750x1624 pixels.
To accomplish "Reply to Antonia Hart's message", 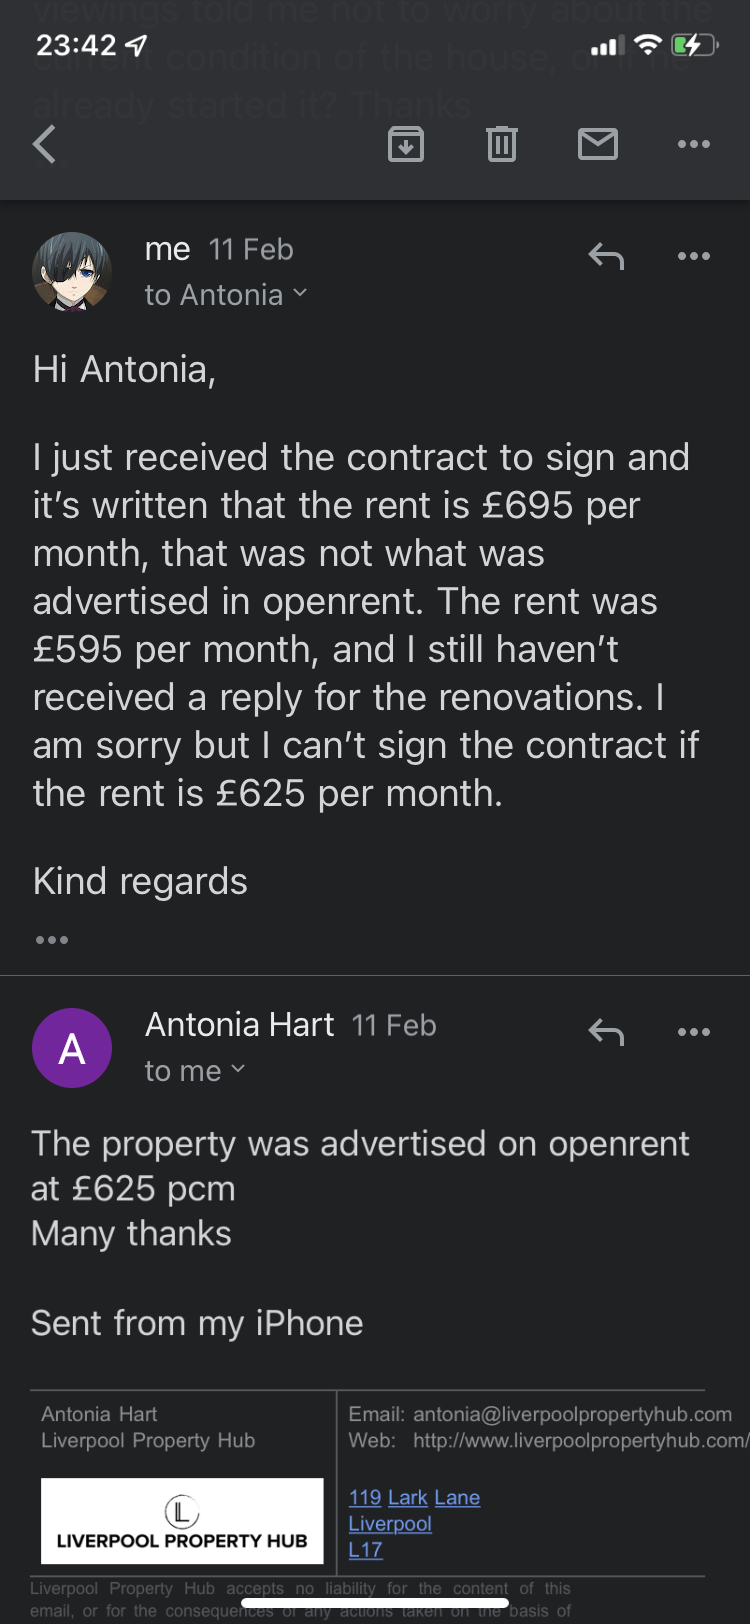I will tap(606, 1032).
